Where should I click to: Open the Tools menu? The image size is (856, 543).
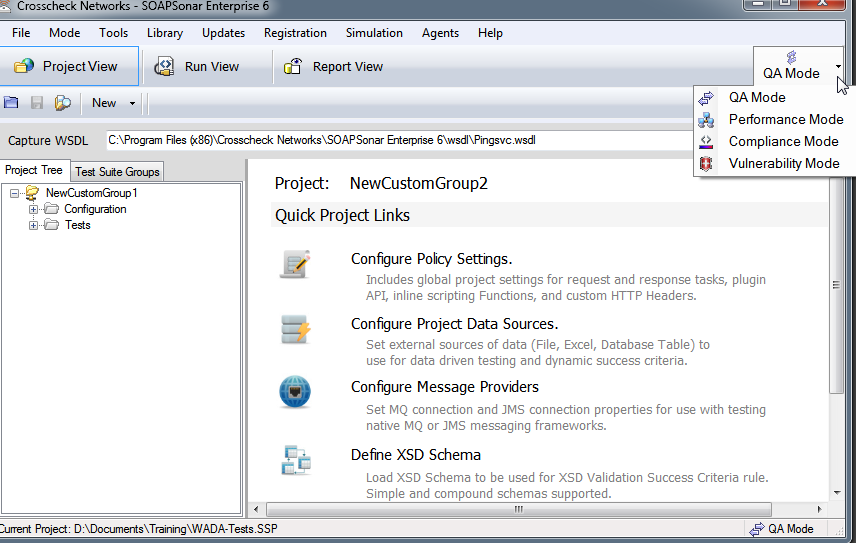pyautogui.click(x=114, y=33)
